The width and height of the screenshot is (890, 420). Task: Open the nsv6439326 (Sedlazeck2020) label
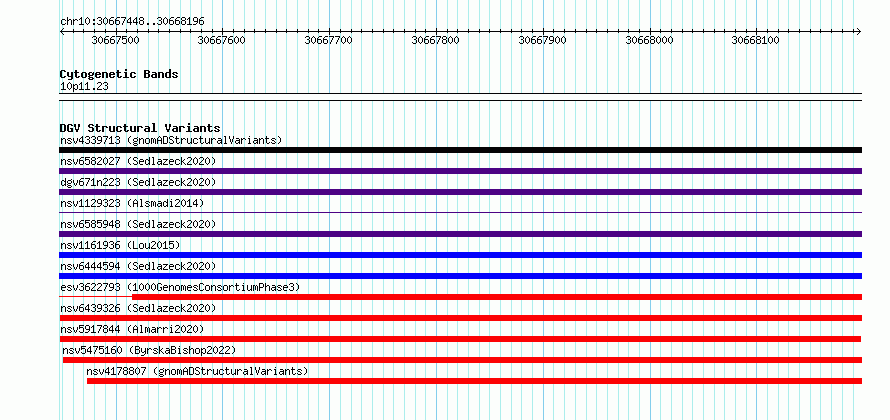point(138,308)
